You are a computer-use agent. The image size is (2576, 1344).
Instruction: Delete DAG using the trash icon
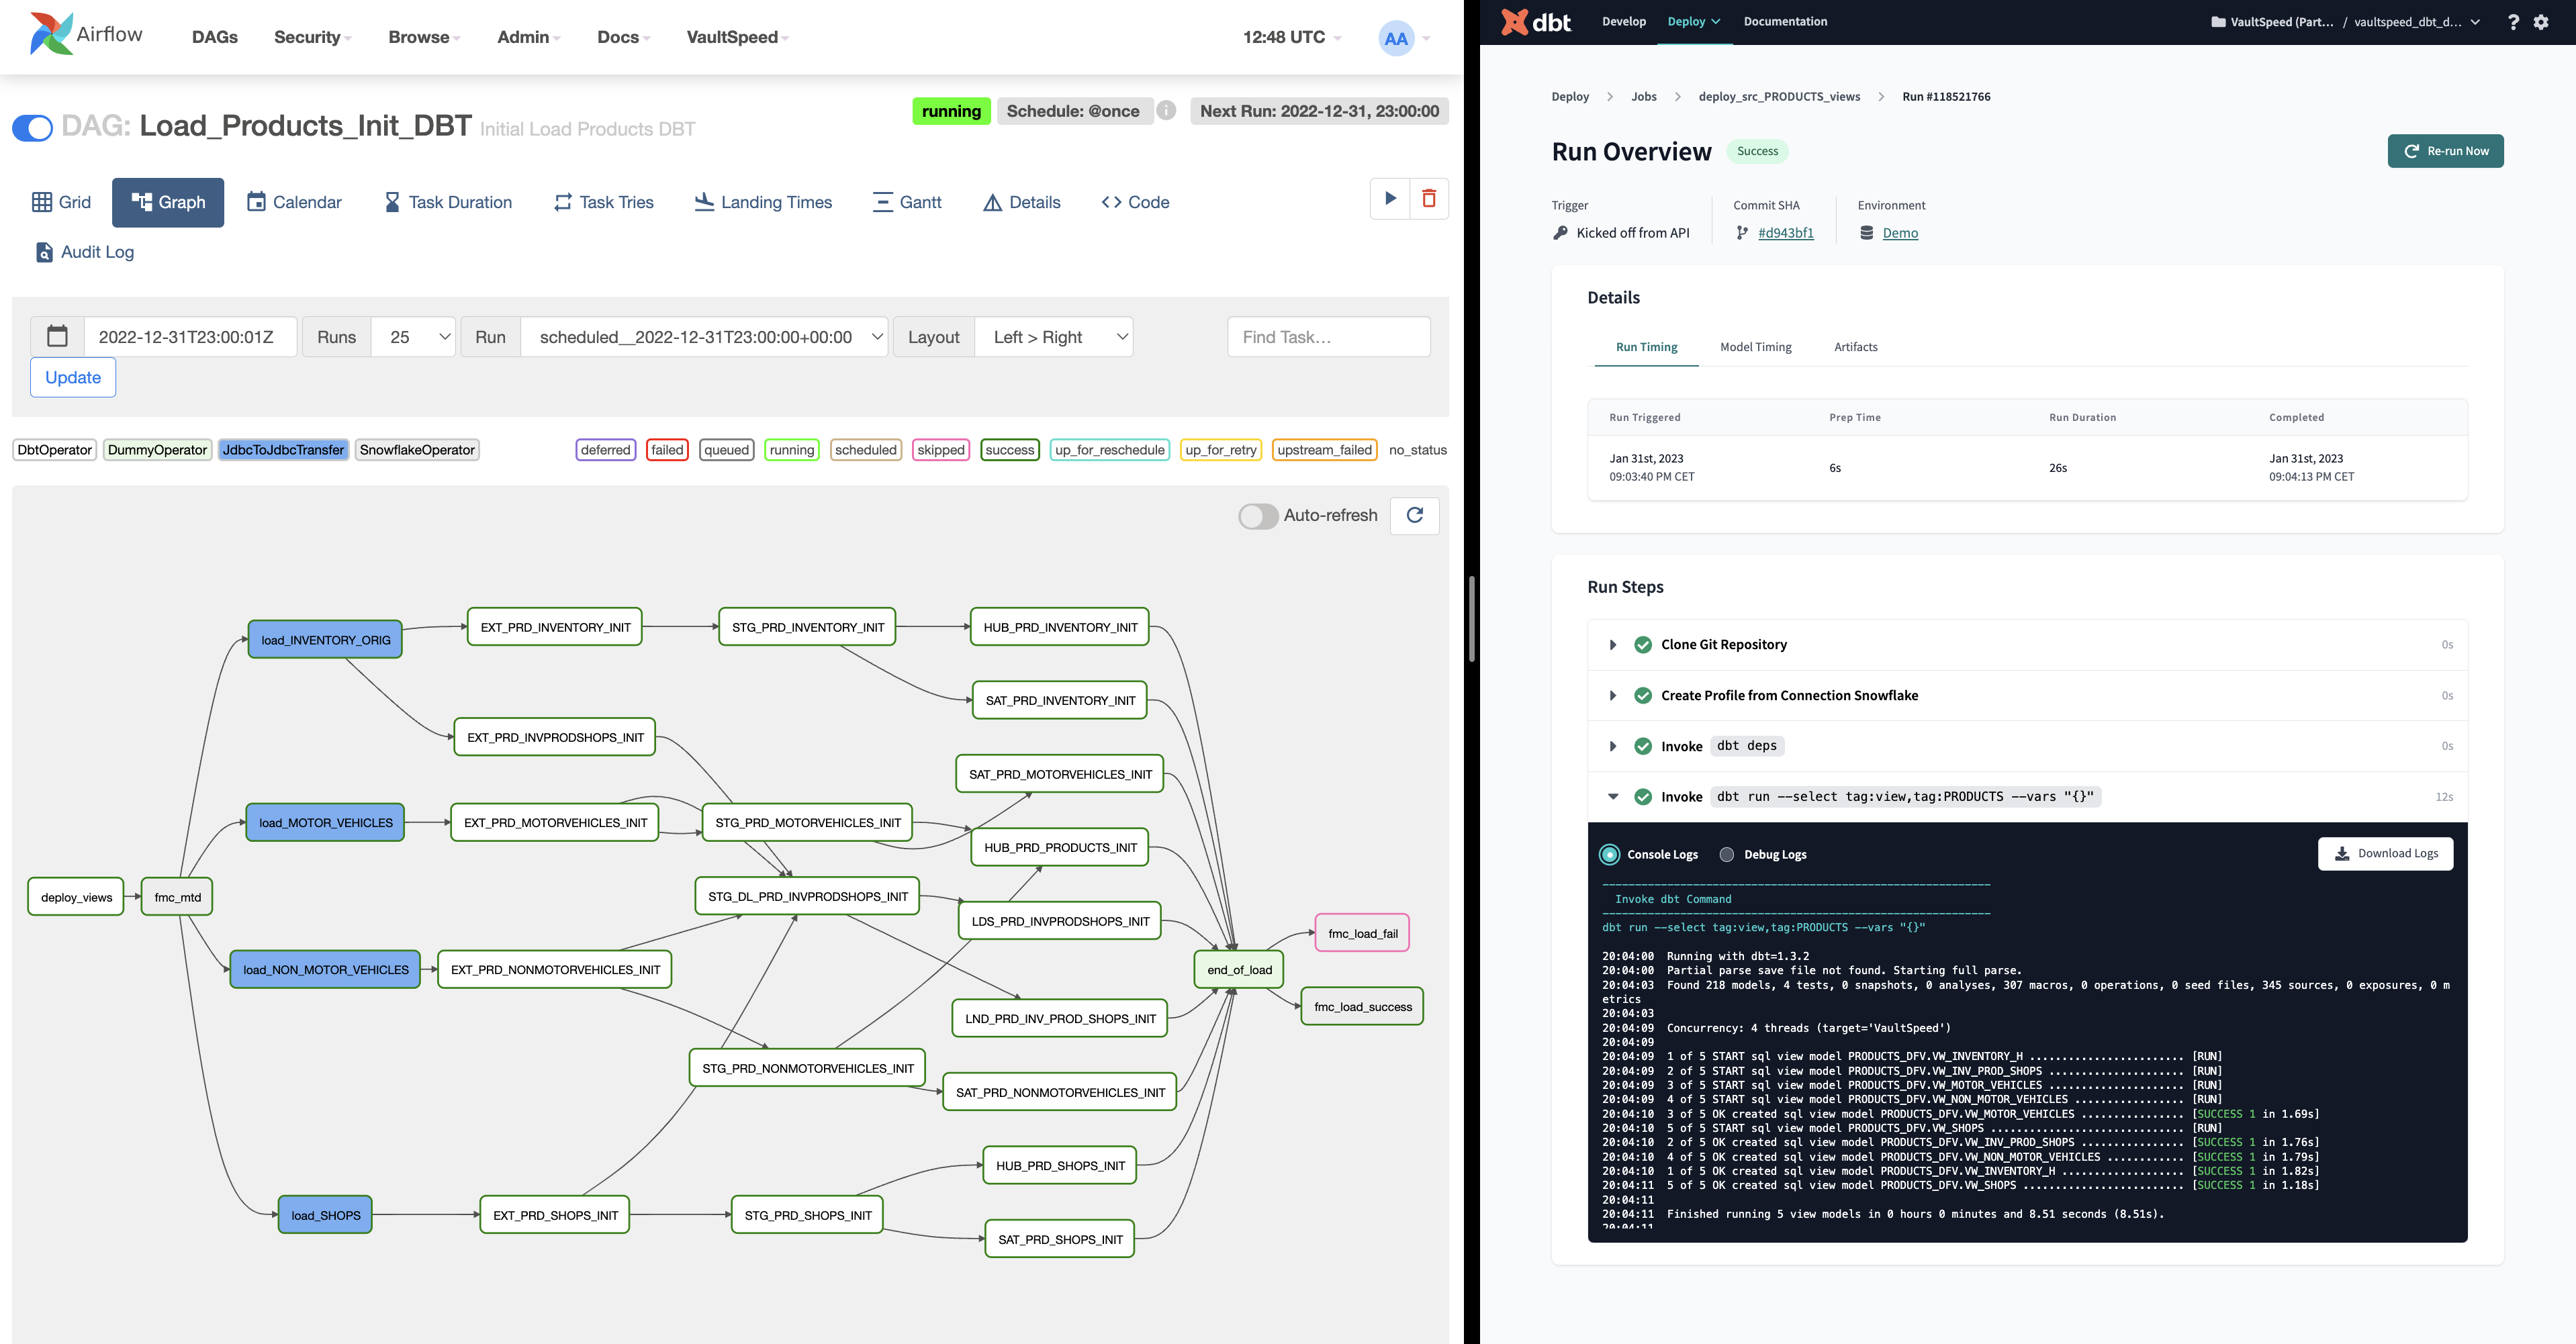pyautogui.click(x=1429, y=199)
